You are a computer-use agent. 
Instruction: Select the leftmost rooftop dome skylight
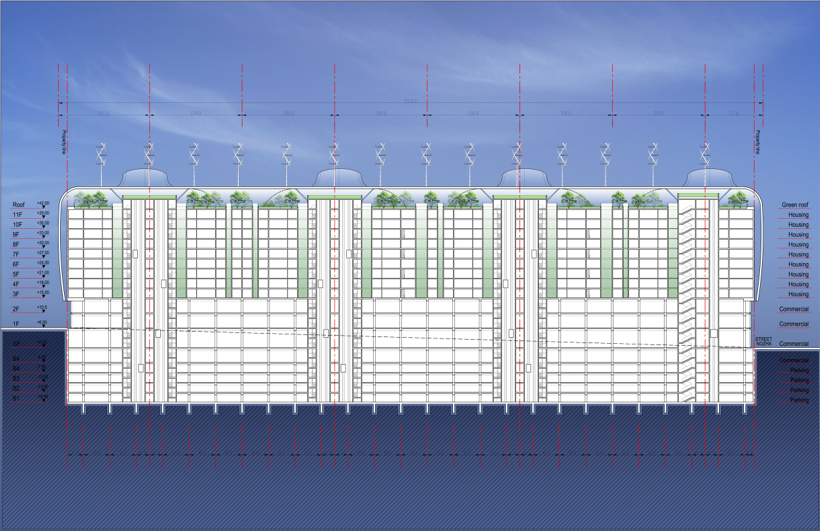click(x=148, y=180)
